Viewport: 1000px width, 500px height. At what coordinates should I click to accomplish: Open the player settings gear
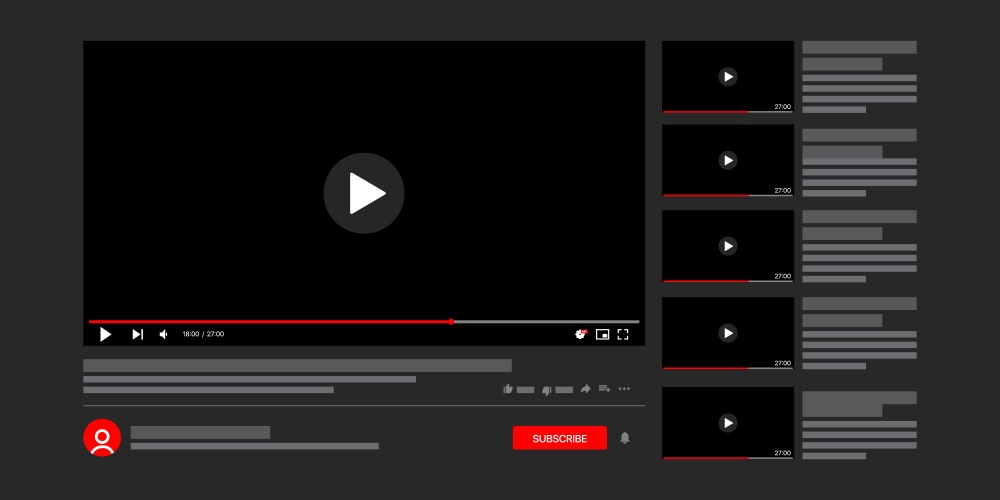580,334
